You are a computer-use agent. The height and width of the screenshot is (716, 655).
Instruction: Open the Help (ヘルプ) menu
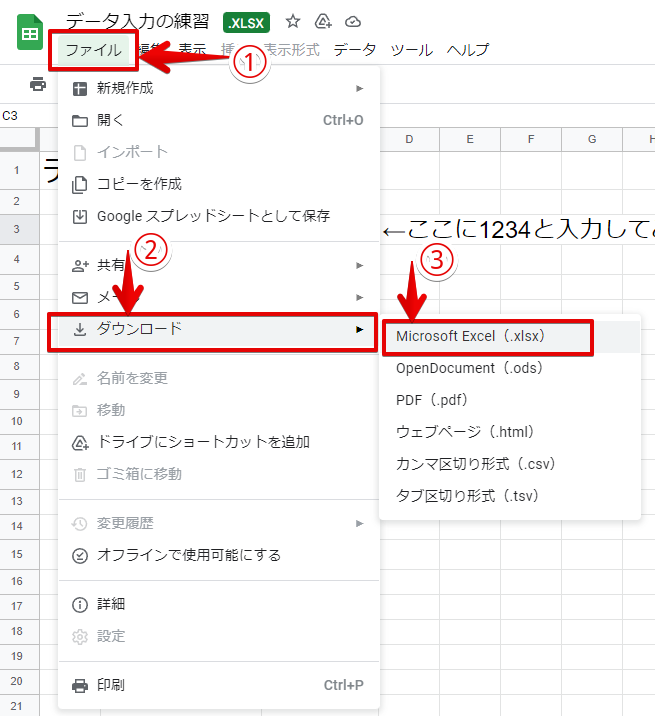(x=468, y=49)
